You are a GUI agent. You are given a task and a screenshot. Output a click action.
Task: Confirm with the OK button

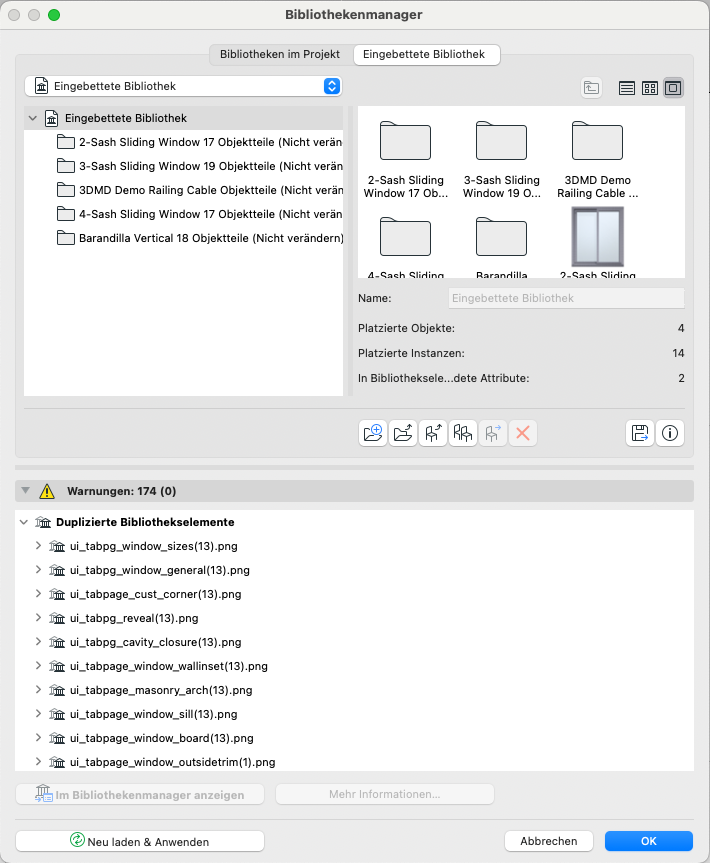coord(649,841)
